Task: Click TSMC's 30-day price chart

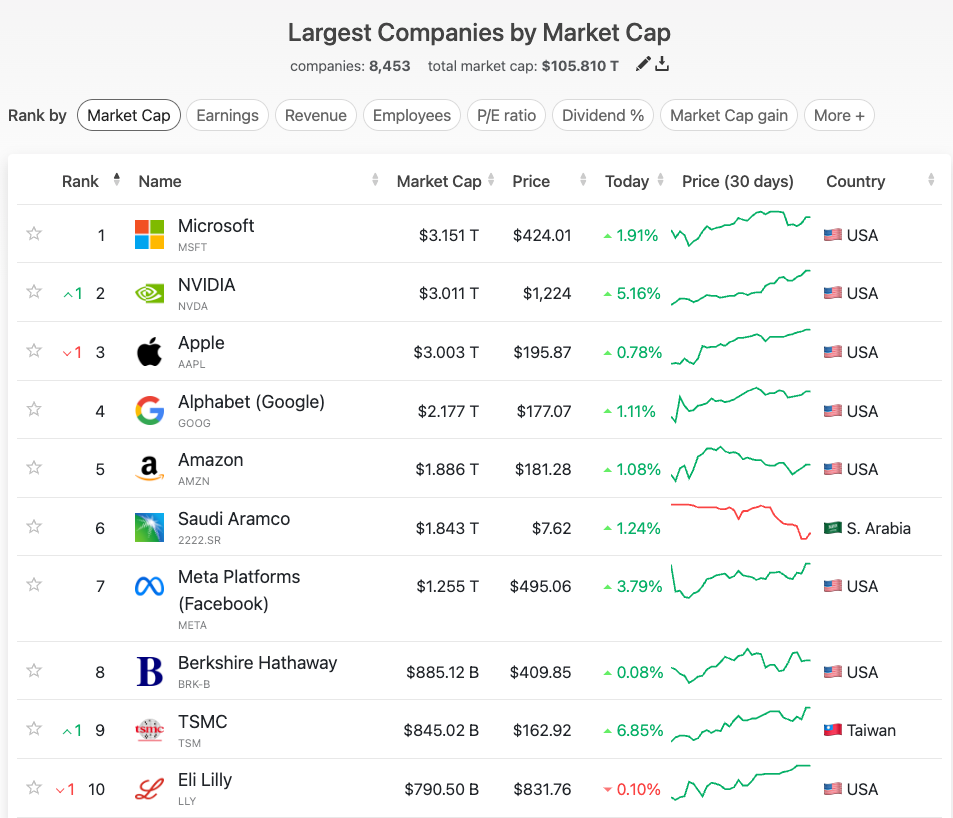Action: point(741,724)
